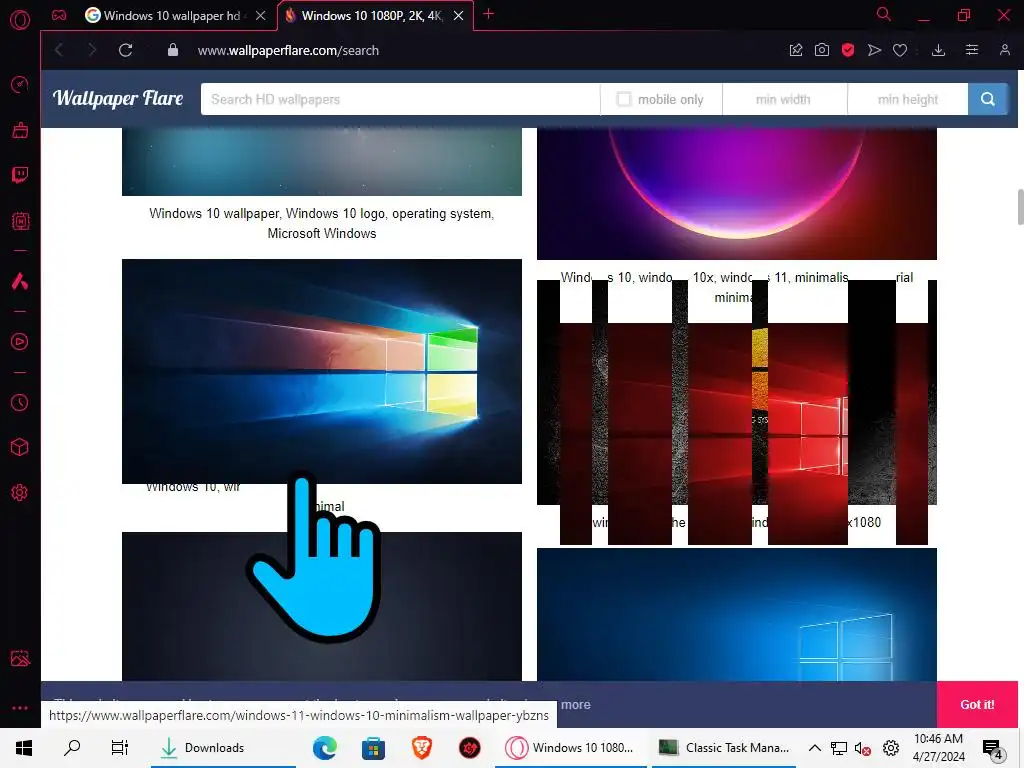Viewport: 1024px width, 768px height.
Task: Search in tabs magnifier icon
Action: [x=884, y=14]
